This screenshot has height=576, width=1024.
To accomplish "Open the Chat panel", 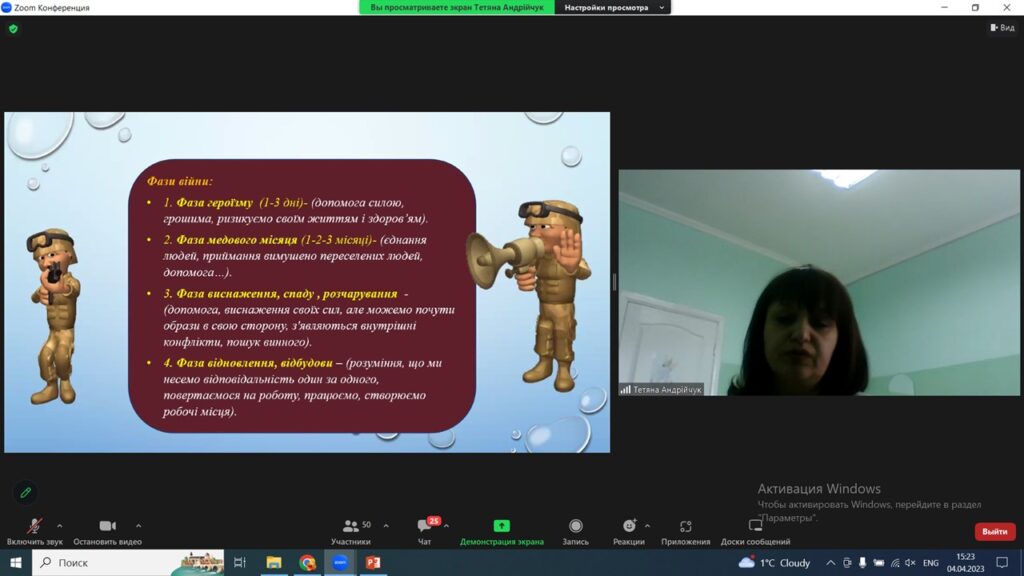I will point(425,528).
